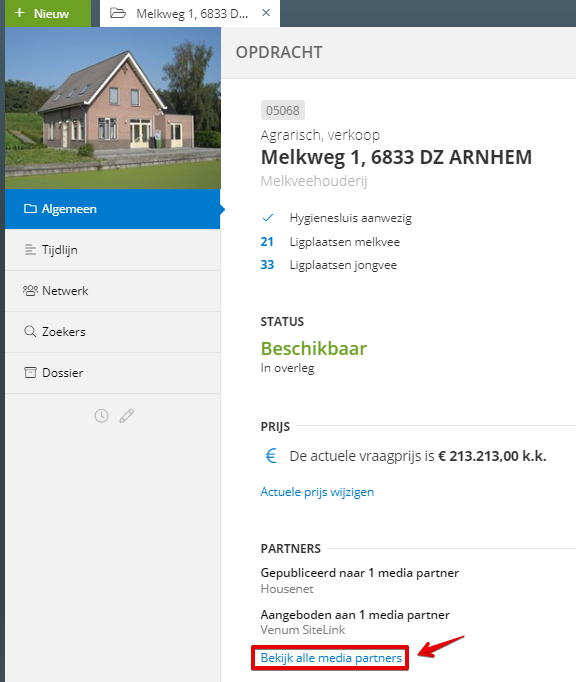Click Actuele prijs wijzigen link
The image size is (576, 682).
pyautogui.click(x=317, y=492)
